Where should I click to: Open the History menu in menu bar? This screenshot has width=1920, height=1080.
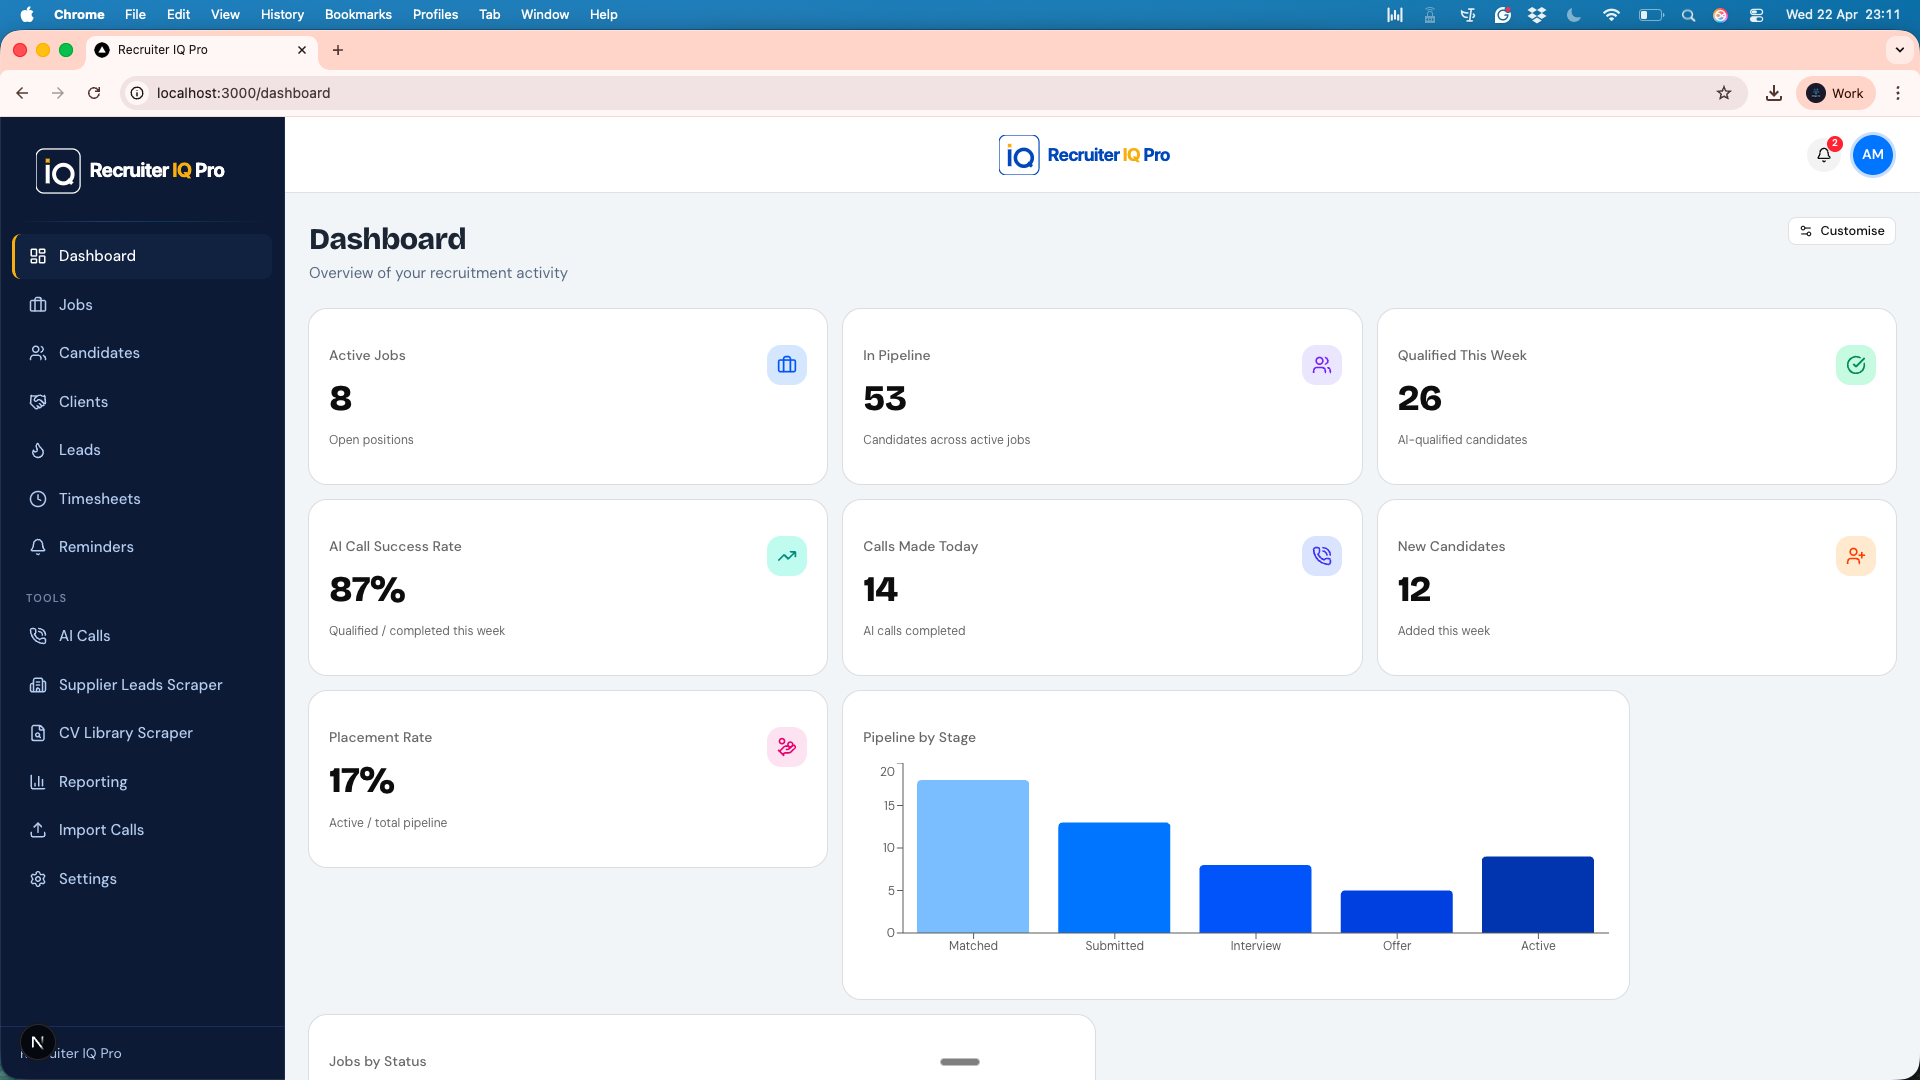(282, 14)
